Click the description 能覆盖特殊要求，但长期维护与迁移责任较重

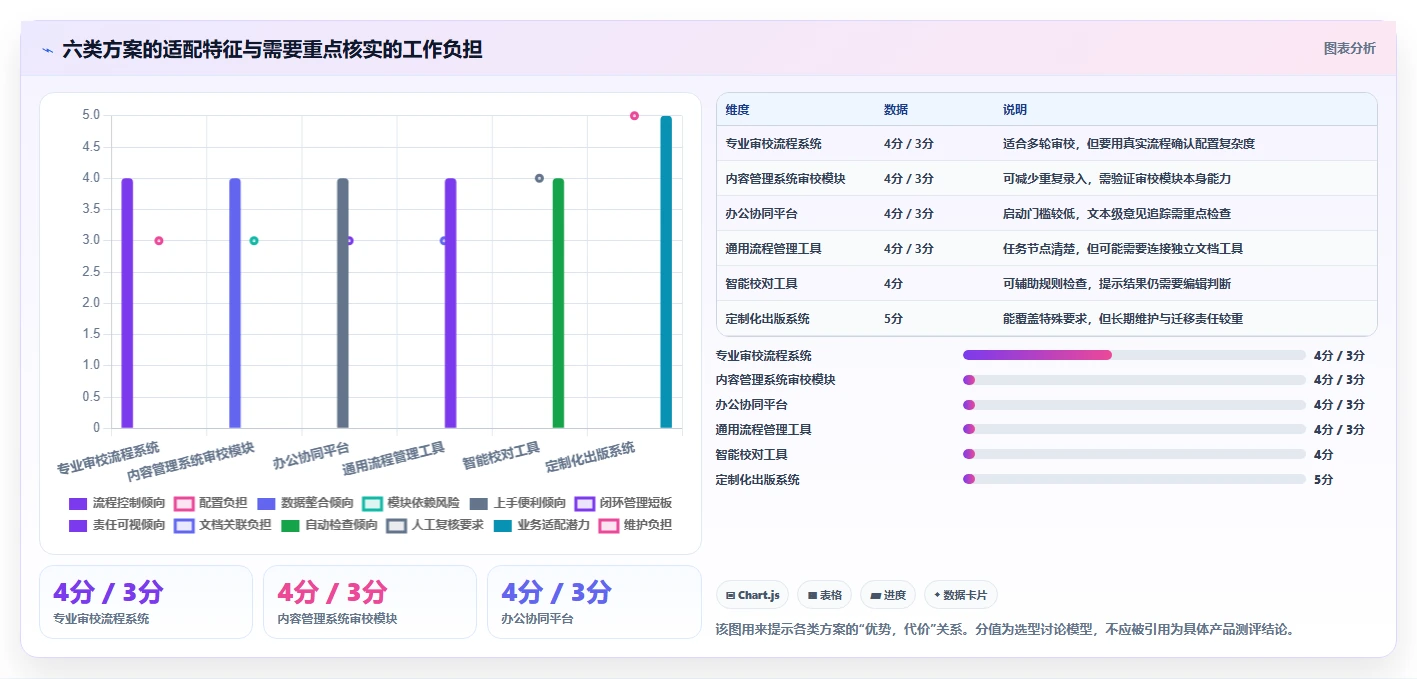point(1123,319)
